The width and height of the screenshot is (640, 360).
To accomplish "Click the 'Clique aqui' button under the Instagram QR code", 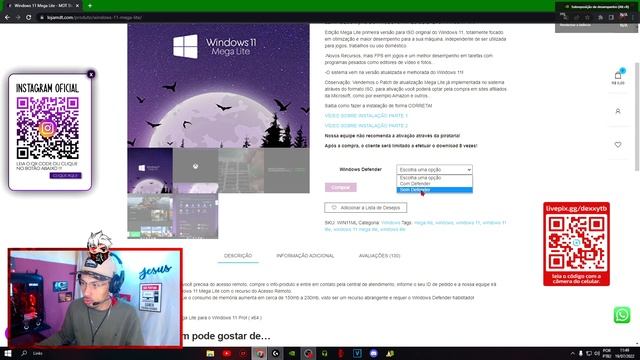I will (65, 176).
